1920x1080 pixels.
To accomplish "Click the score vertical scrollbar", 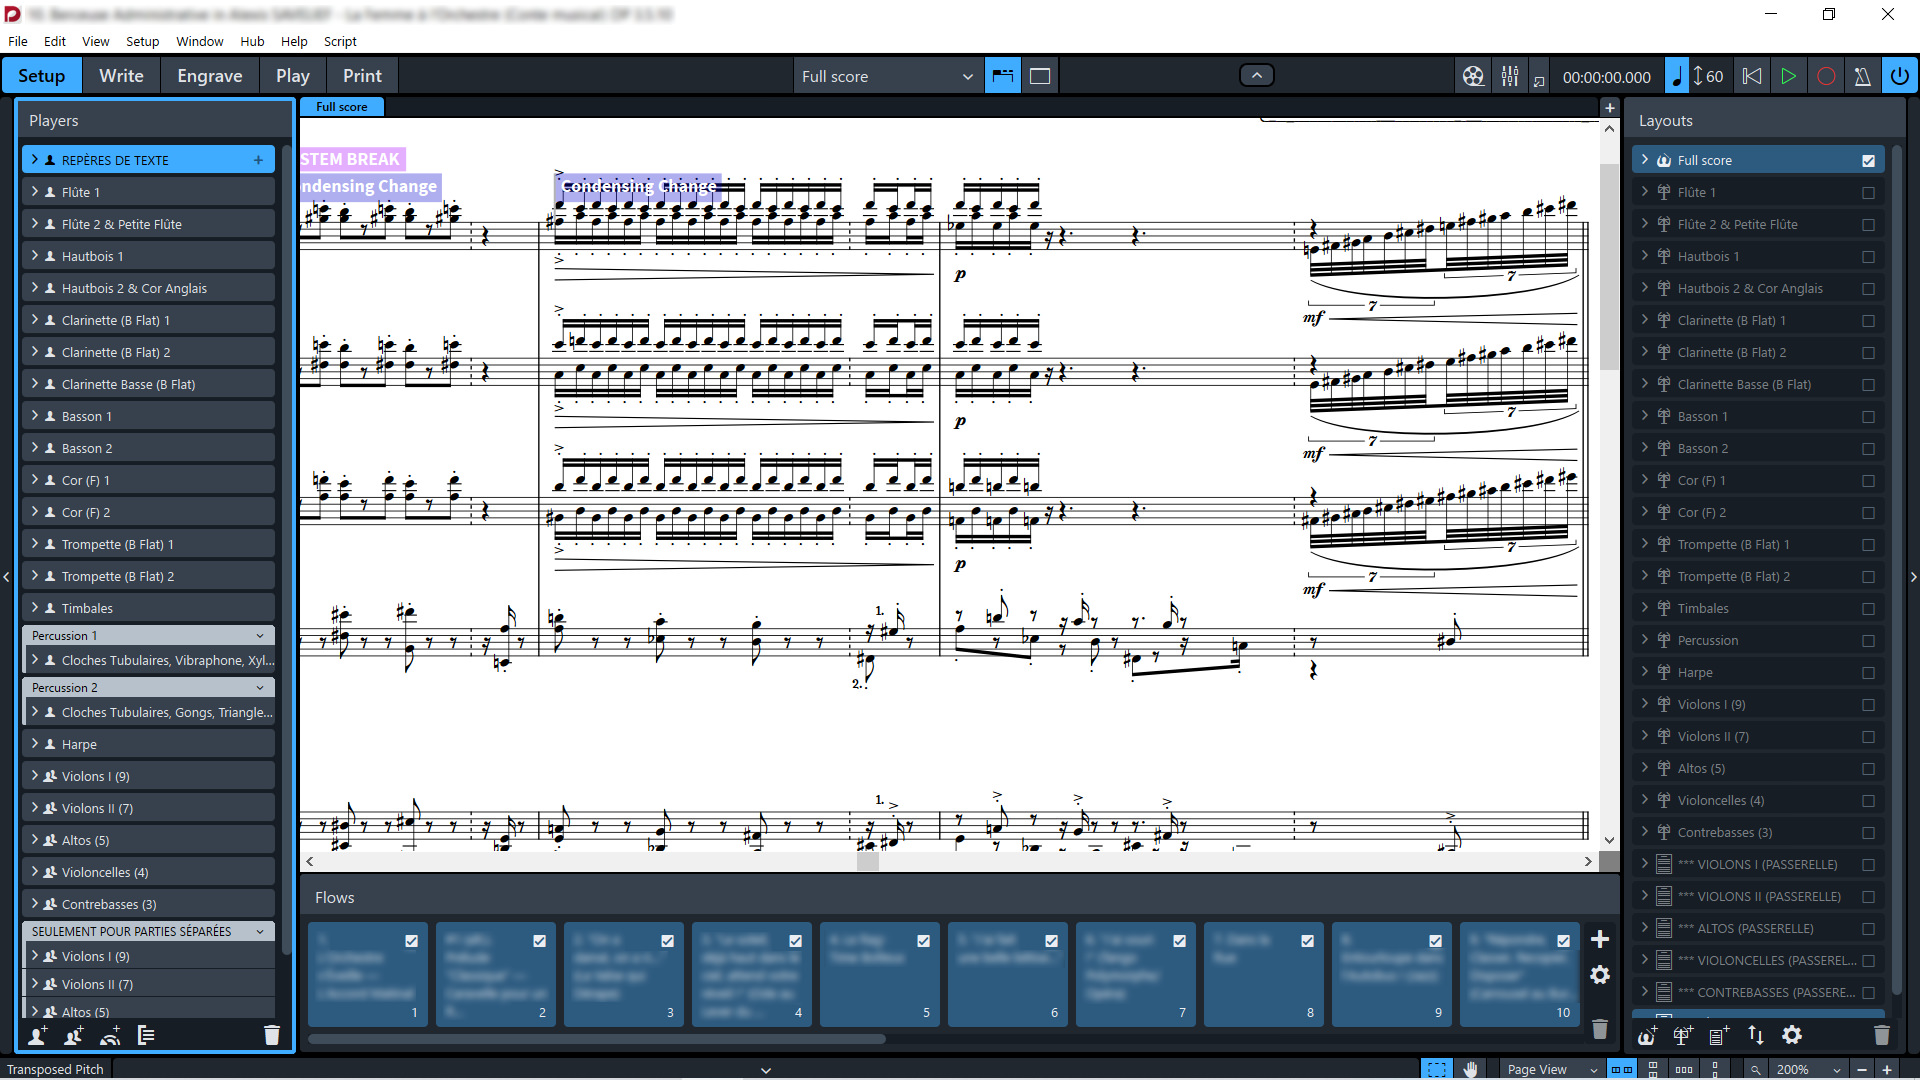I will (x=1609, y=265).
